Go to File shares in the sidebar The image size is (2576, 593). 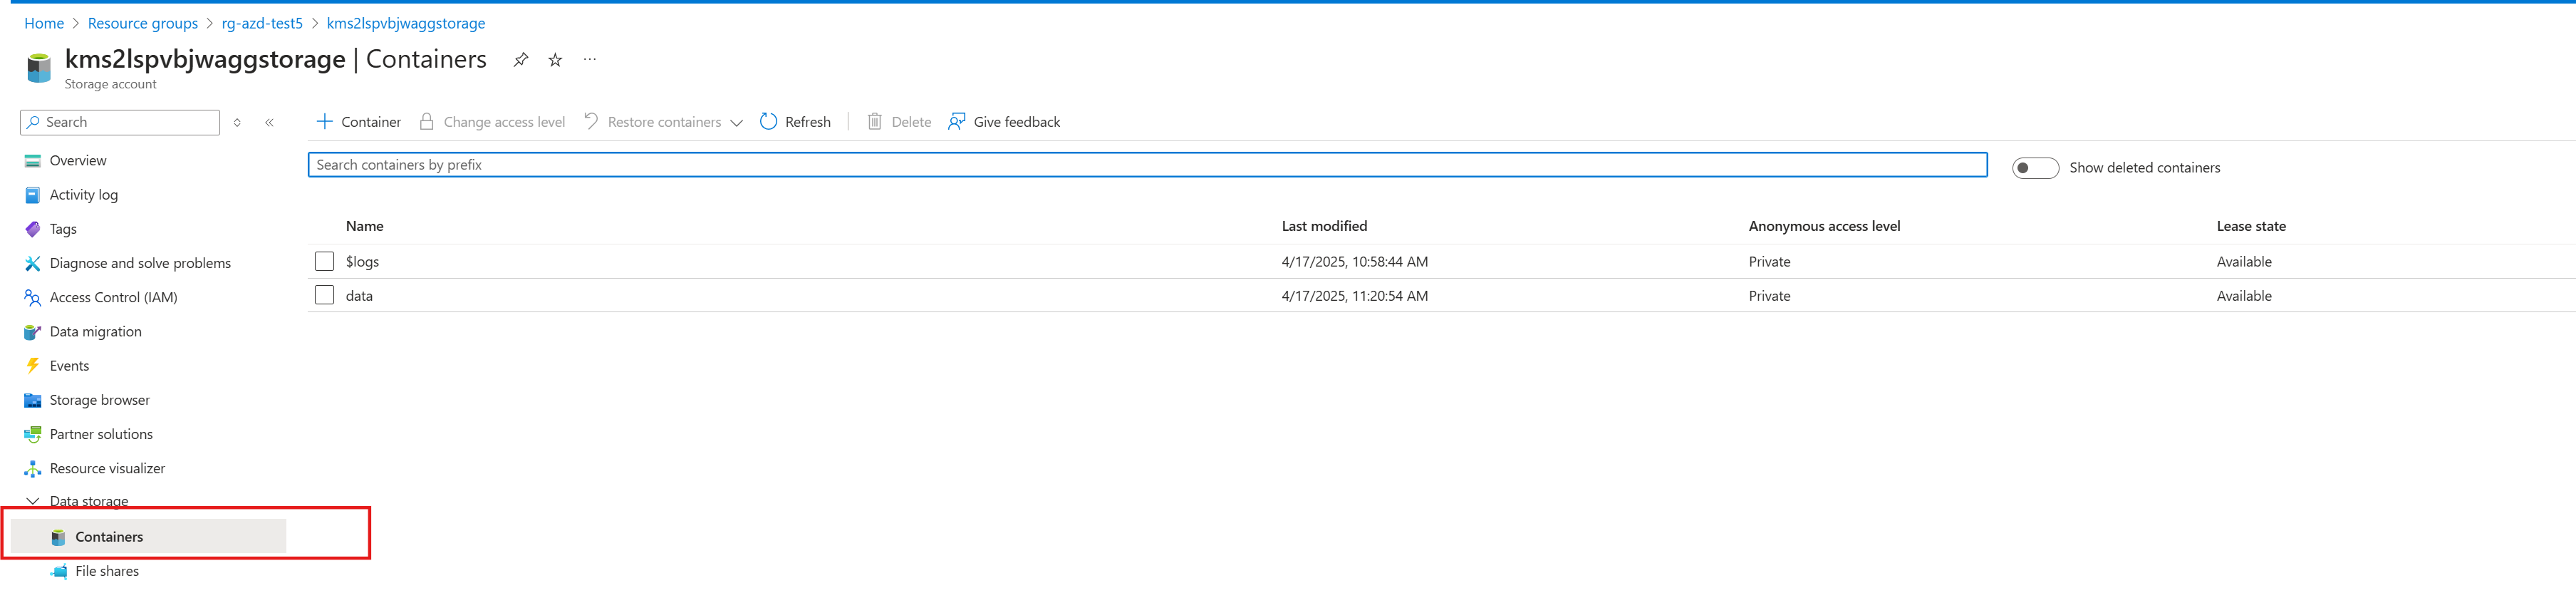point(107,571)
